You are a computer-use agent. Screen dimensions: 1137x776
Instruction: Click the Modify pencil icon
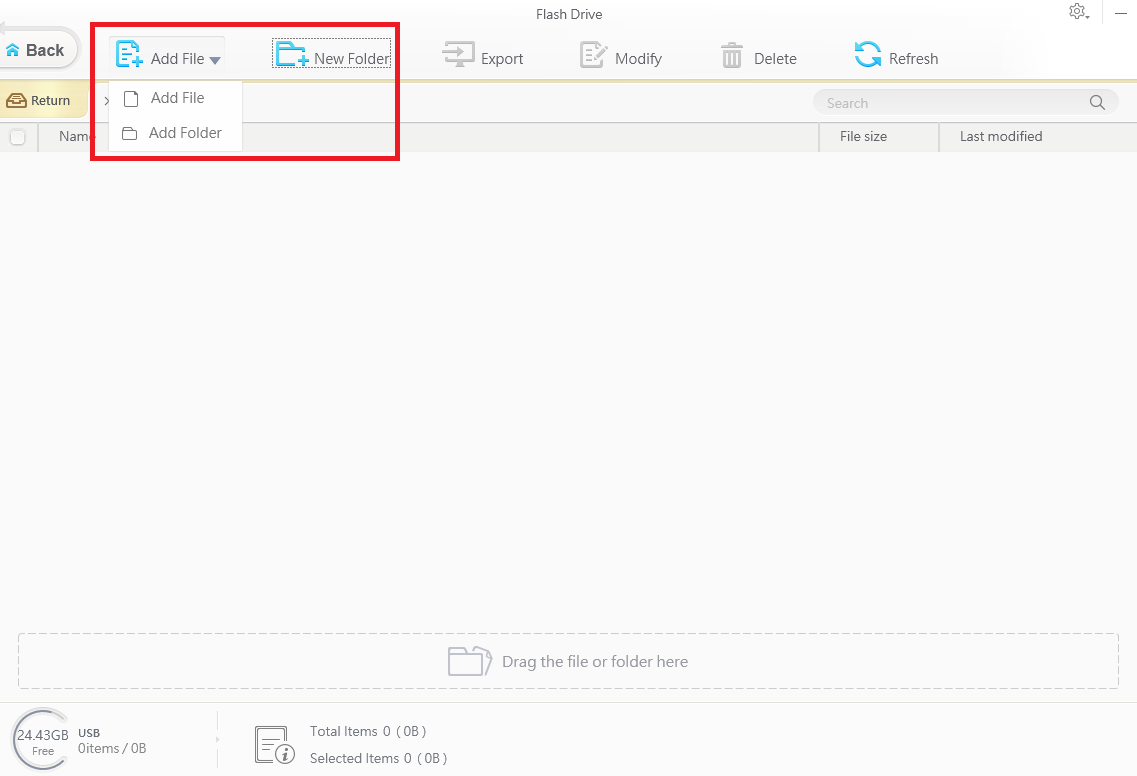point(594,55)
